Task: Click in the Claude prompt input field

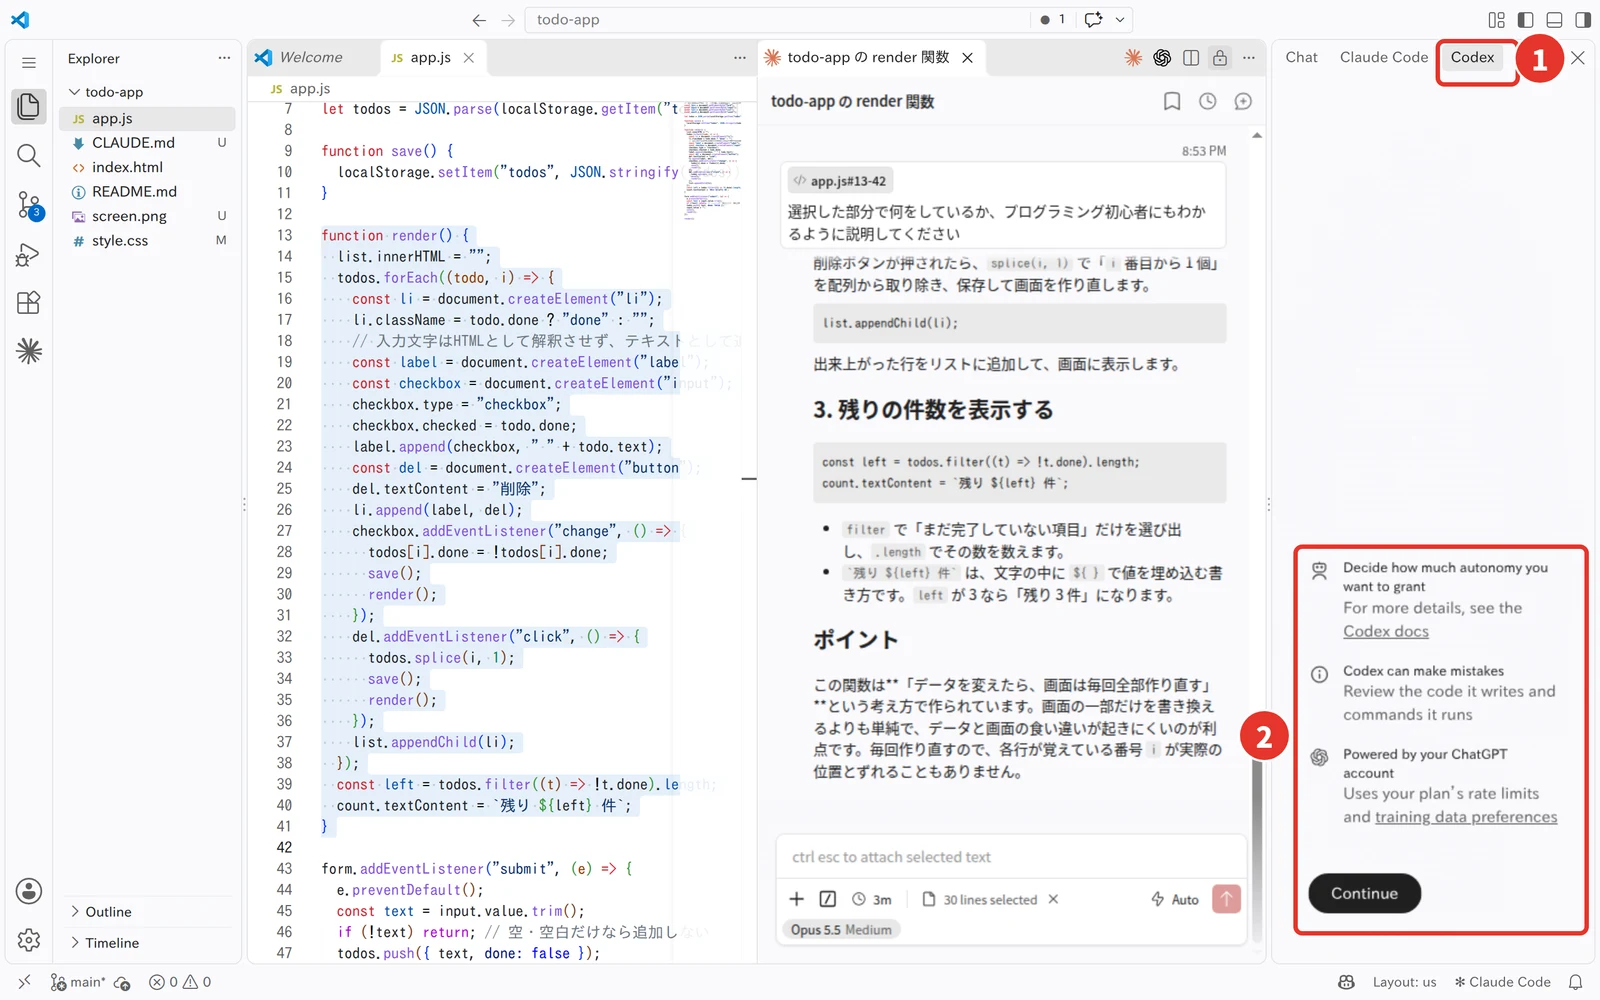Action: click(1011, 857)
